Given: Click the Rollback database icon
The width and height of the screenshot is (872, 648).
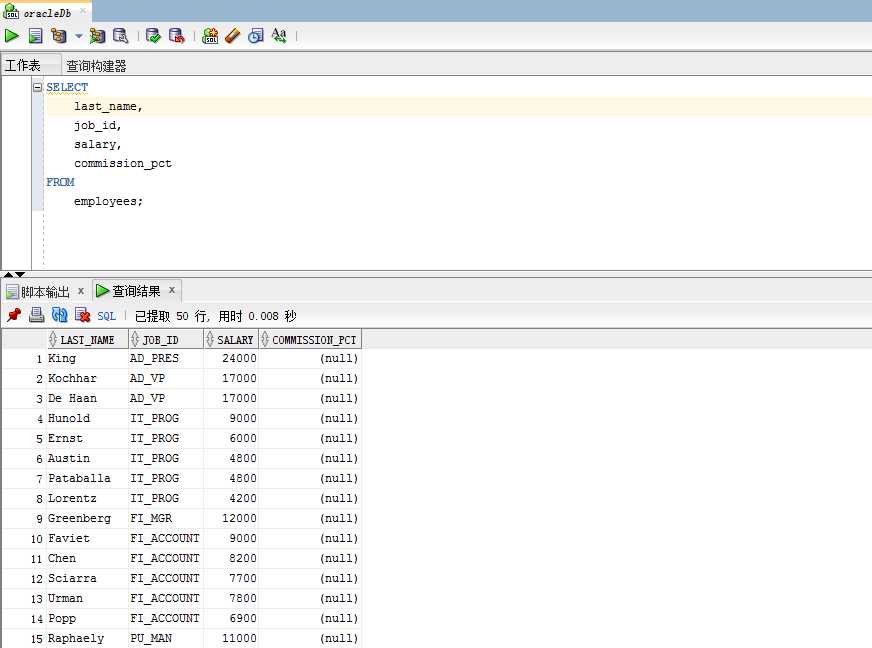Looking at the screenshot, I should 176,36.
